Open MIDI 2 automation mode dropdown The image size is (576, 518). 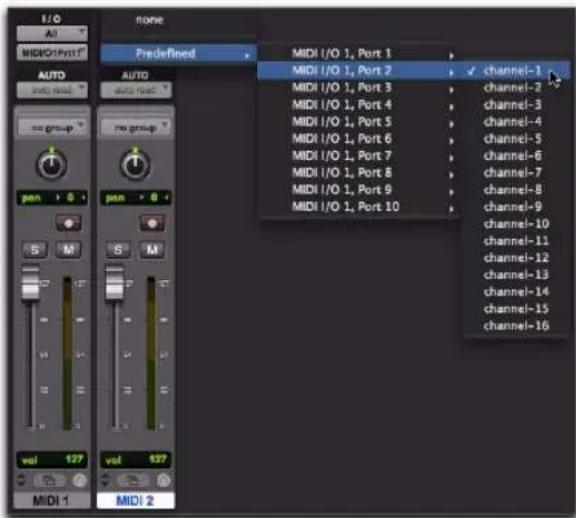pos(136,90)
